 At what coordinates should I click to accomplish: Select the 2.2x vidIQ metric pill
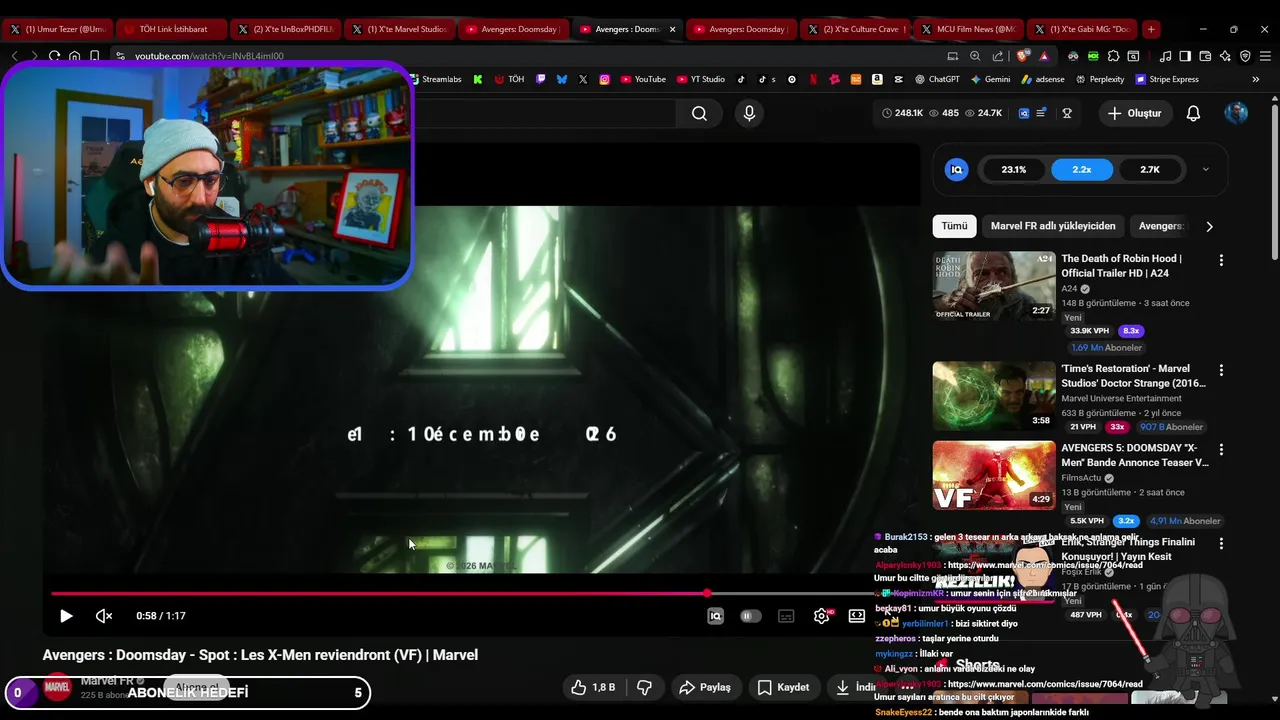(1082, 169)
